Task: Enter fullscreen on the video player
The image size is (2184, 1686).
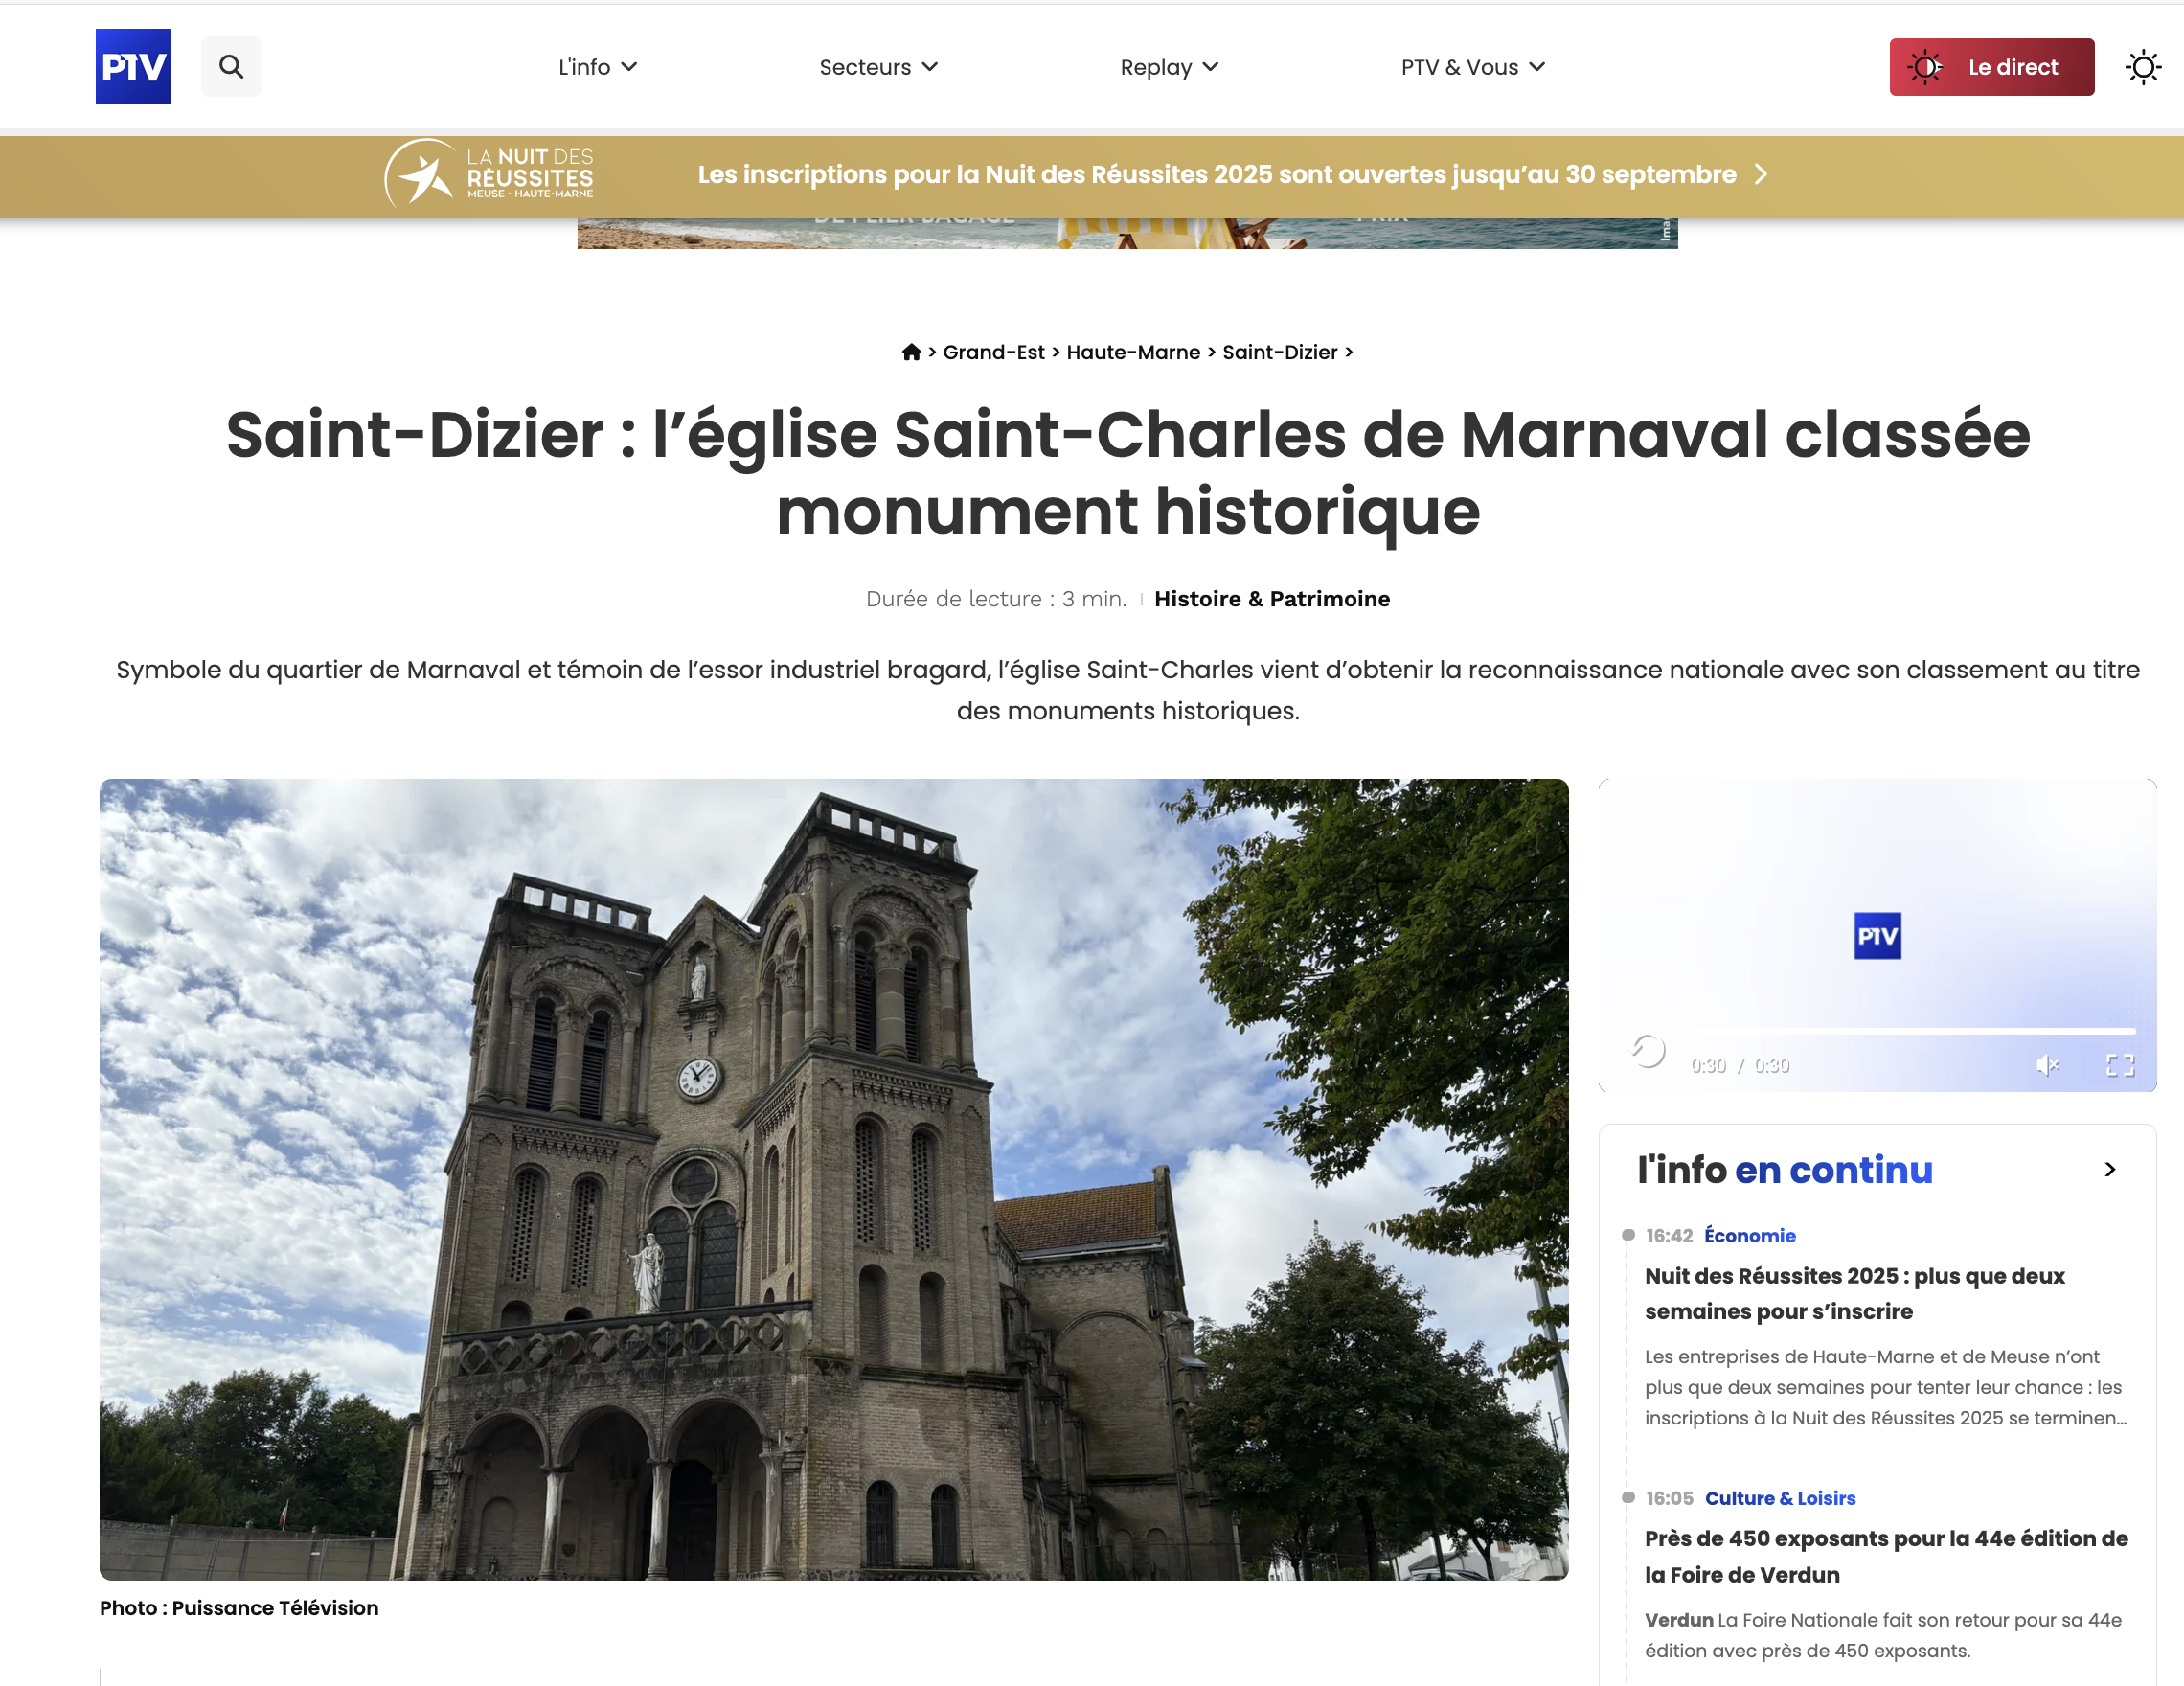Action: coord(2120,1065)
